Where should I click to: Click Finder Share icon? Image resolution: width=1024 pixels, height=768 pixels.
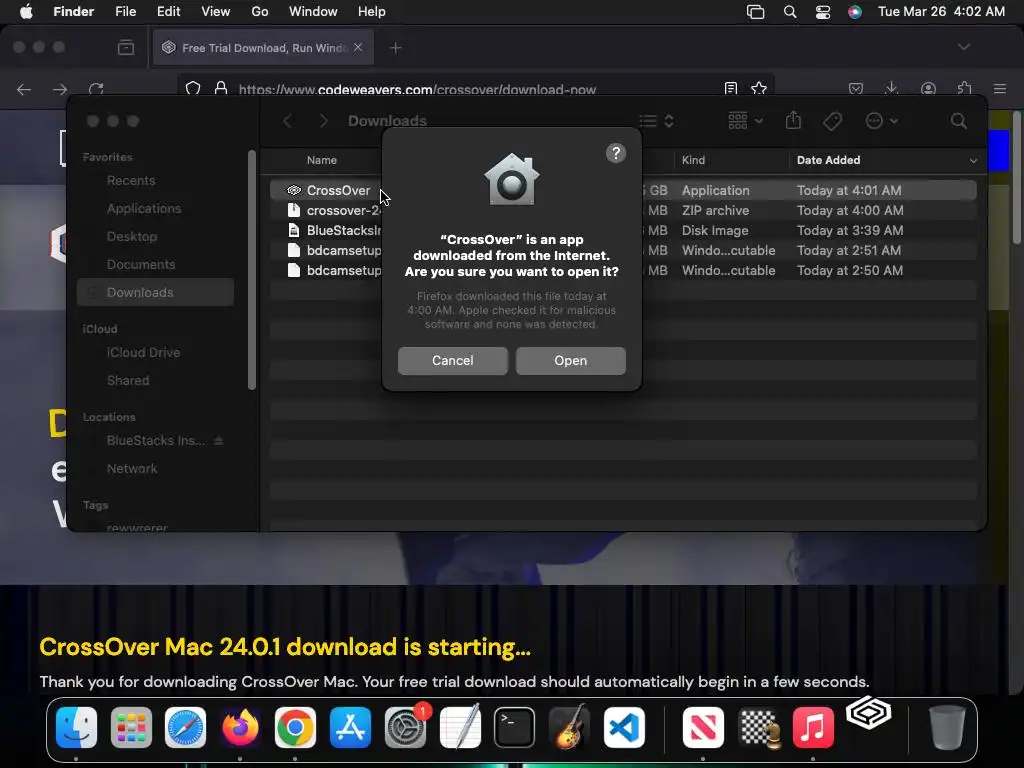(793, 120)
